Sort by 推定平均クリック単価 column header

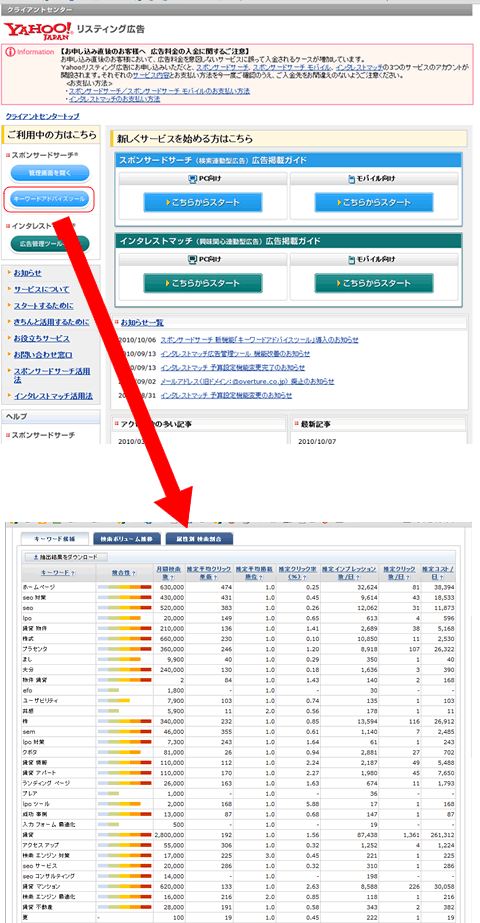tap(209, 573)
